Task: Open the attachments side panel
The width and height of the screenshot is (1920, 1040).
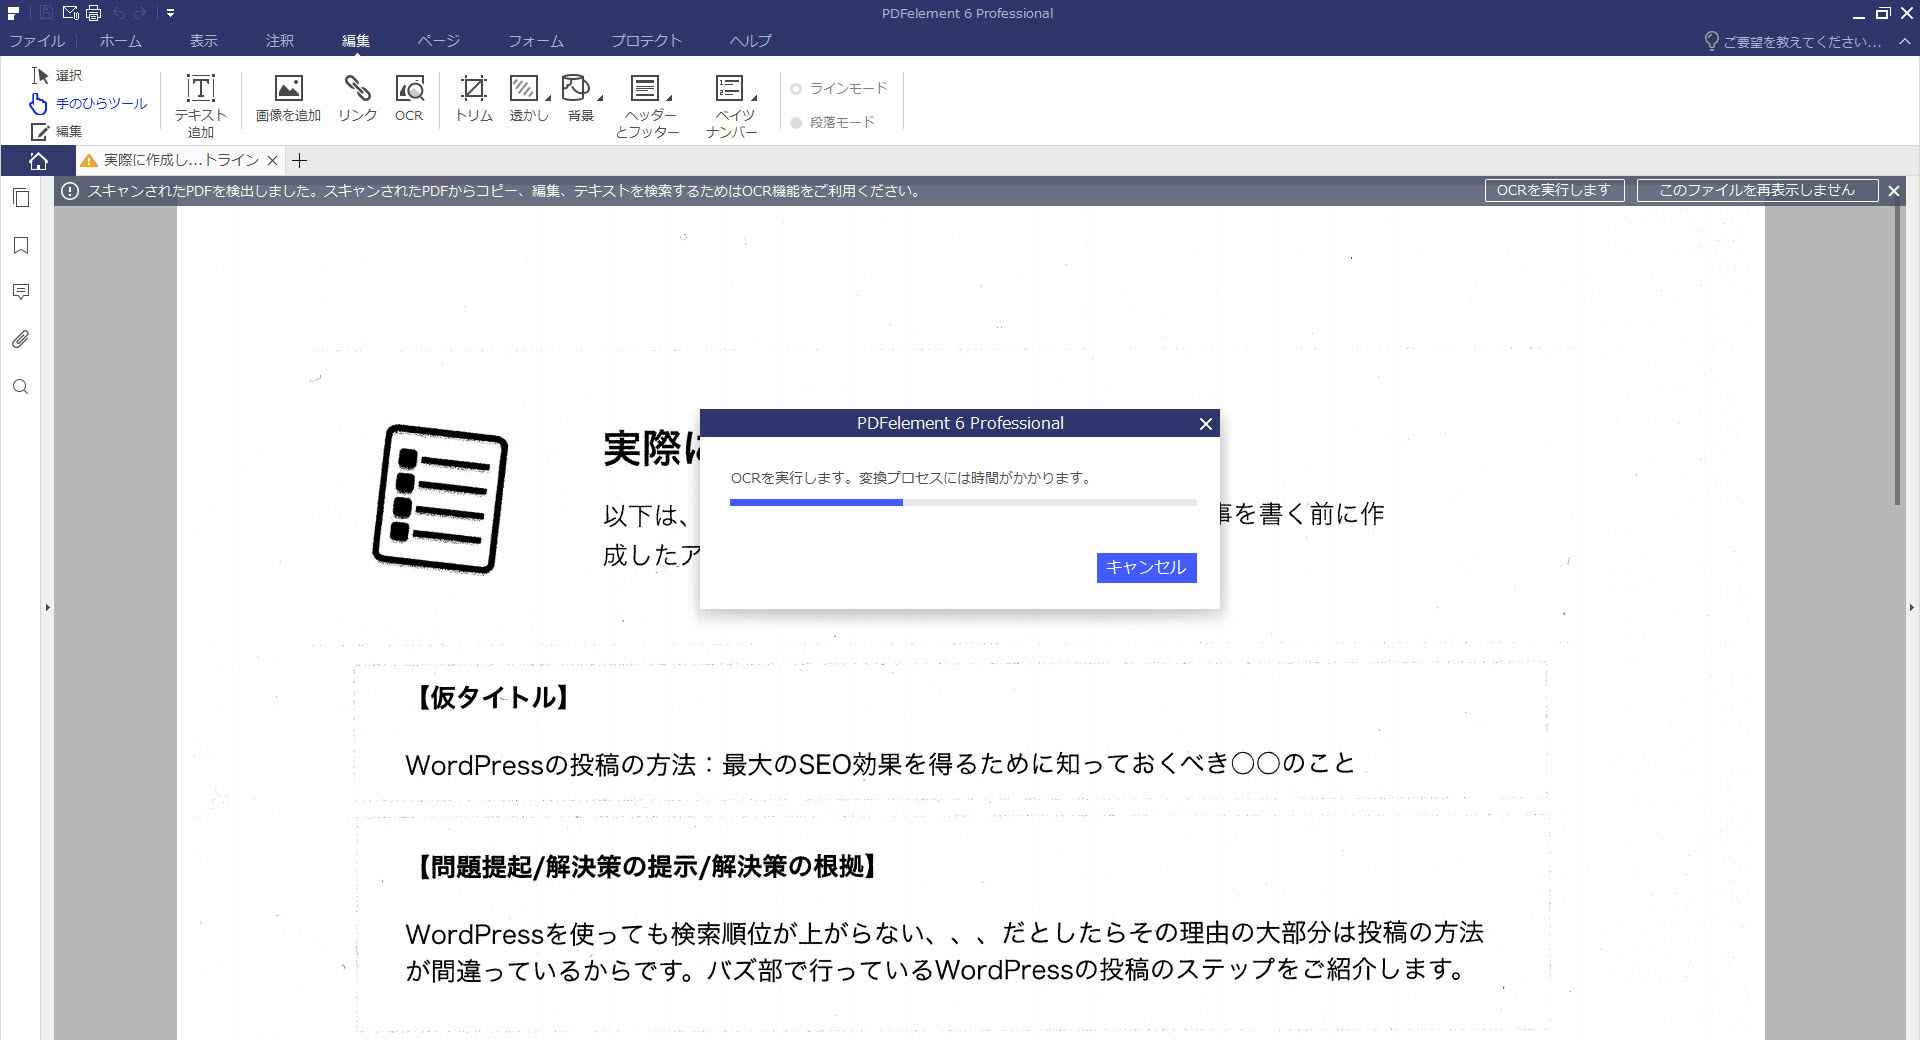Action: [20, 339]
